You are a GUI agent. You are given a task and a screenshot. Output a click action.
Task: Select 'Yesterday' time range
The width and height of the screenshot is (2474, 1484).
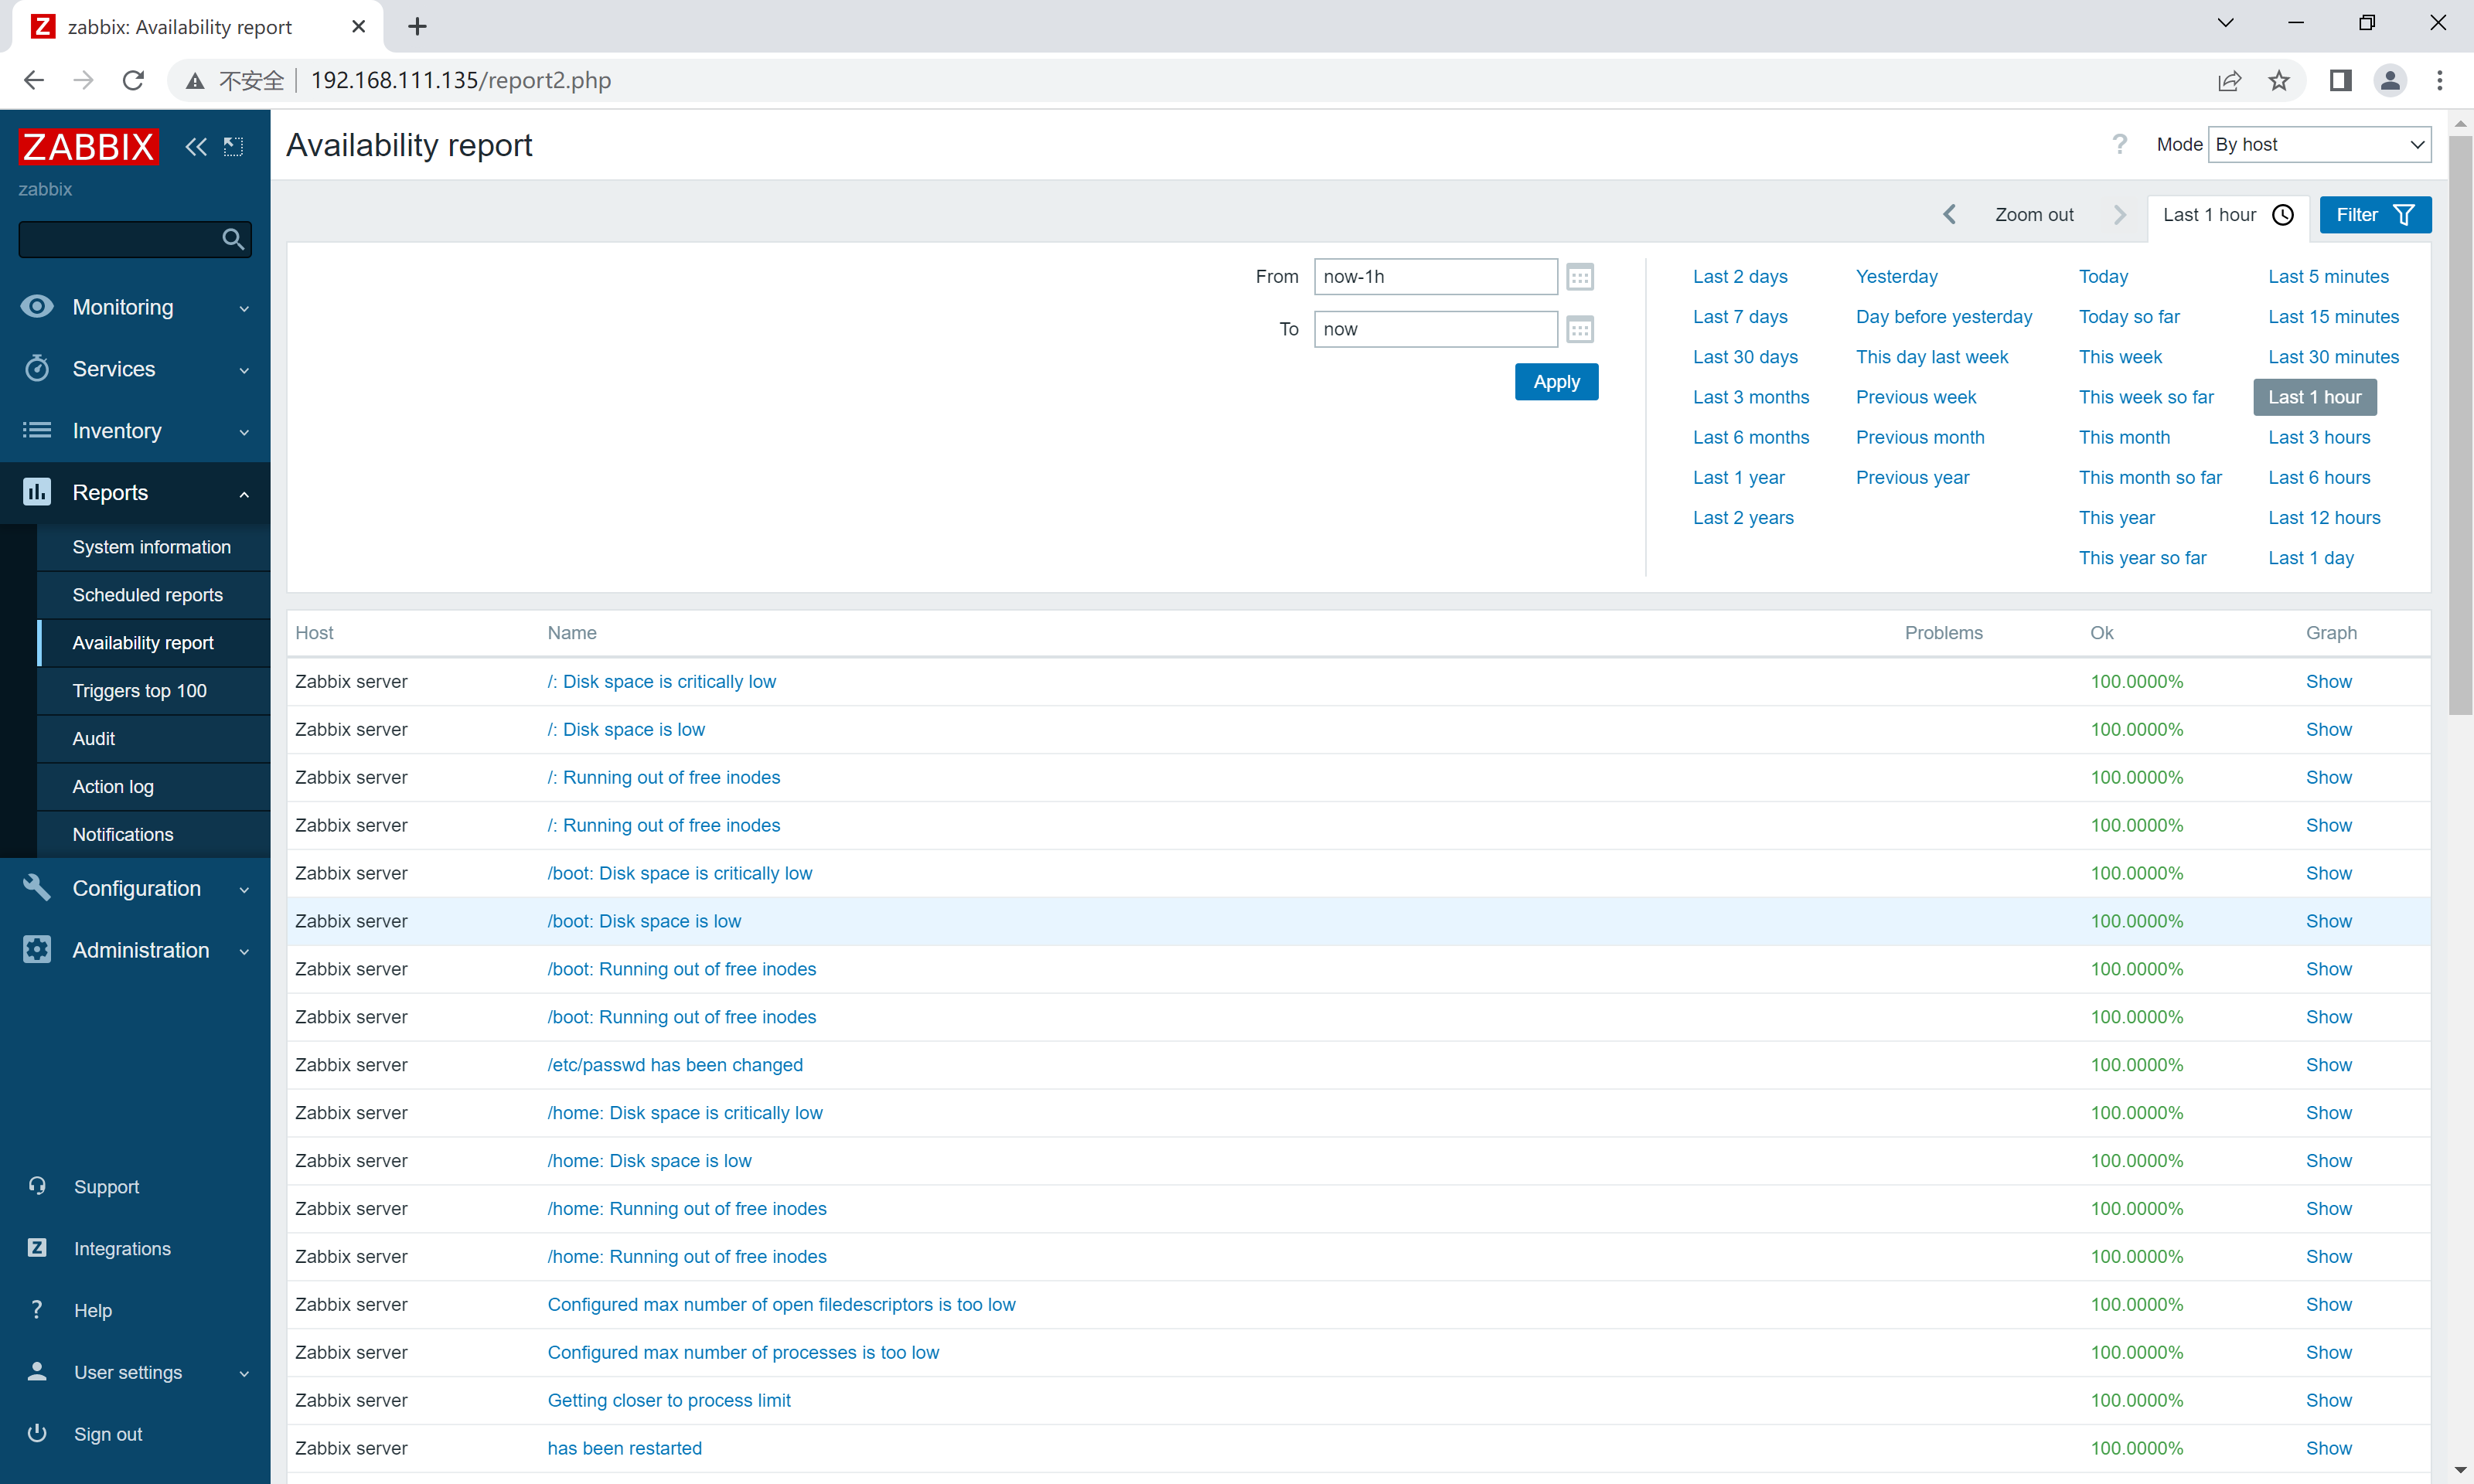[x=1896, y=276]
